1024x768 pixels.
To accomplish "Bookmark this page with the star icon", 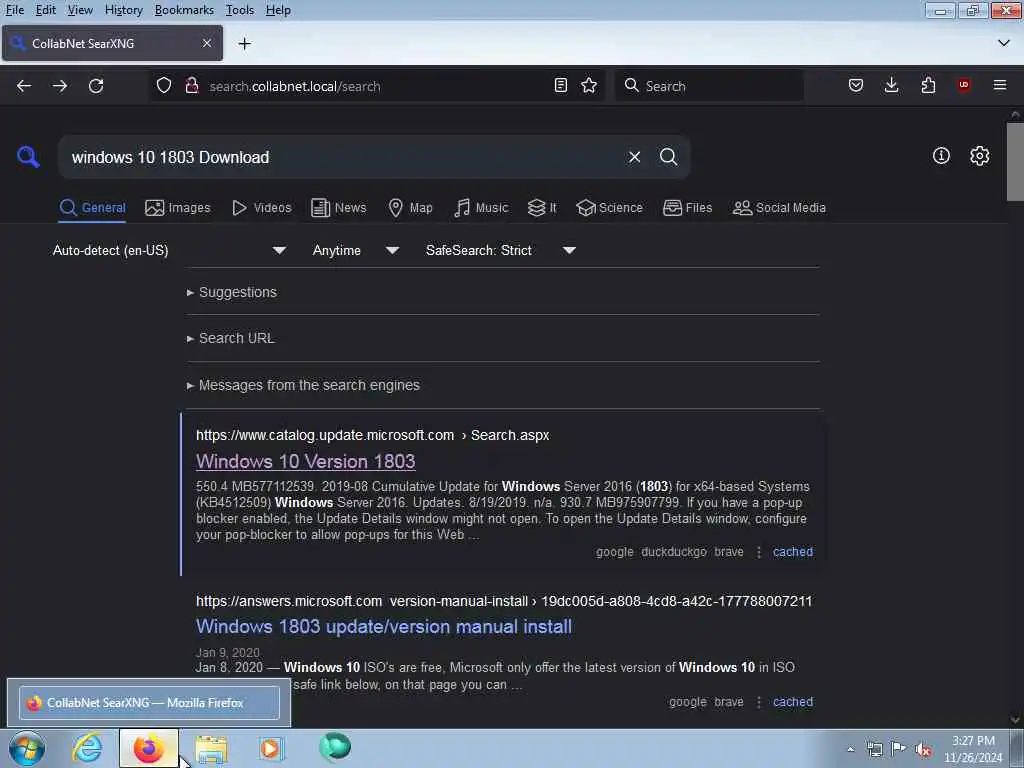I will tap(589, 86).
